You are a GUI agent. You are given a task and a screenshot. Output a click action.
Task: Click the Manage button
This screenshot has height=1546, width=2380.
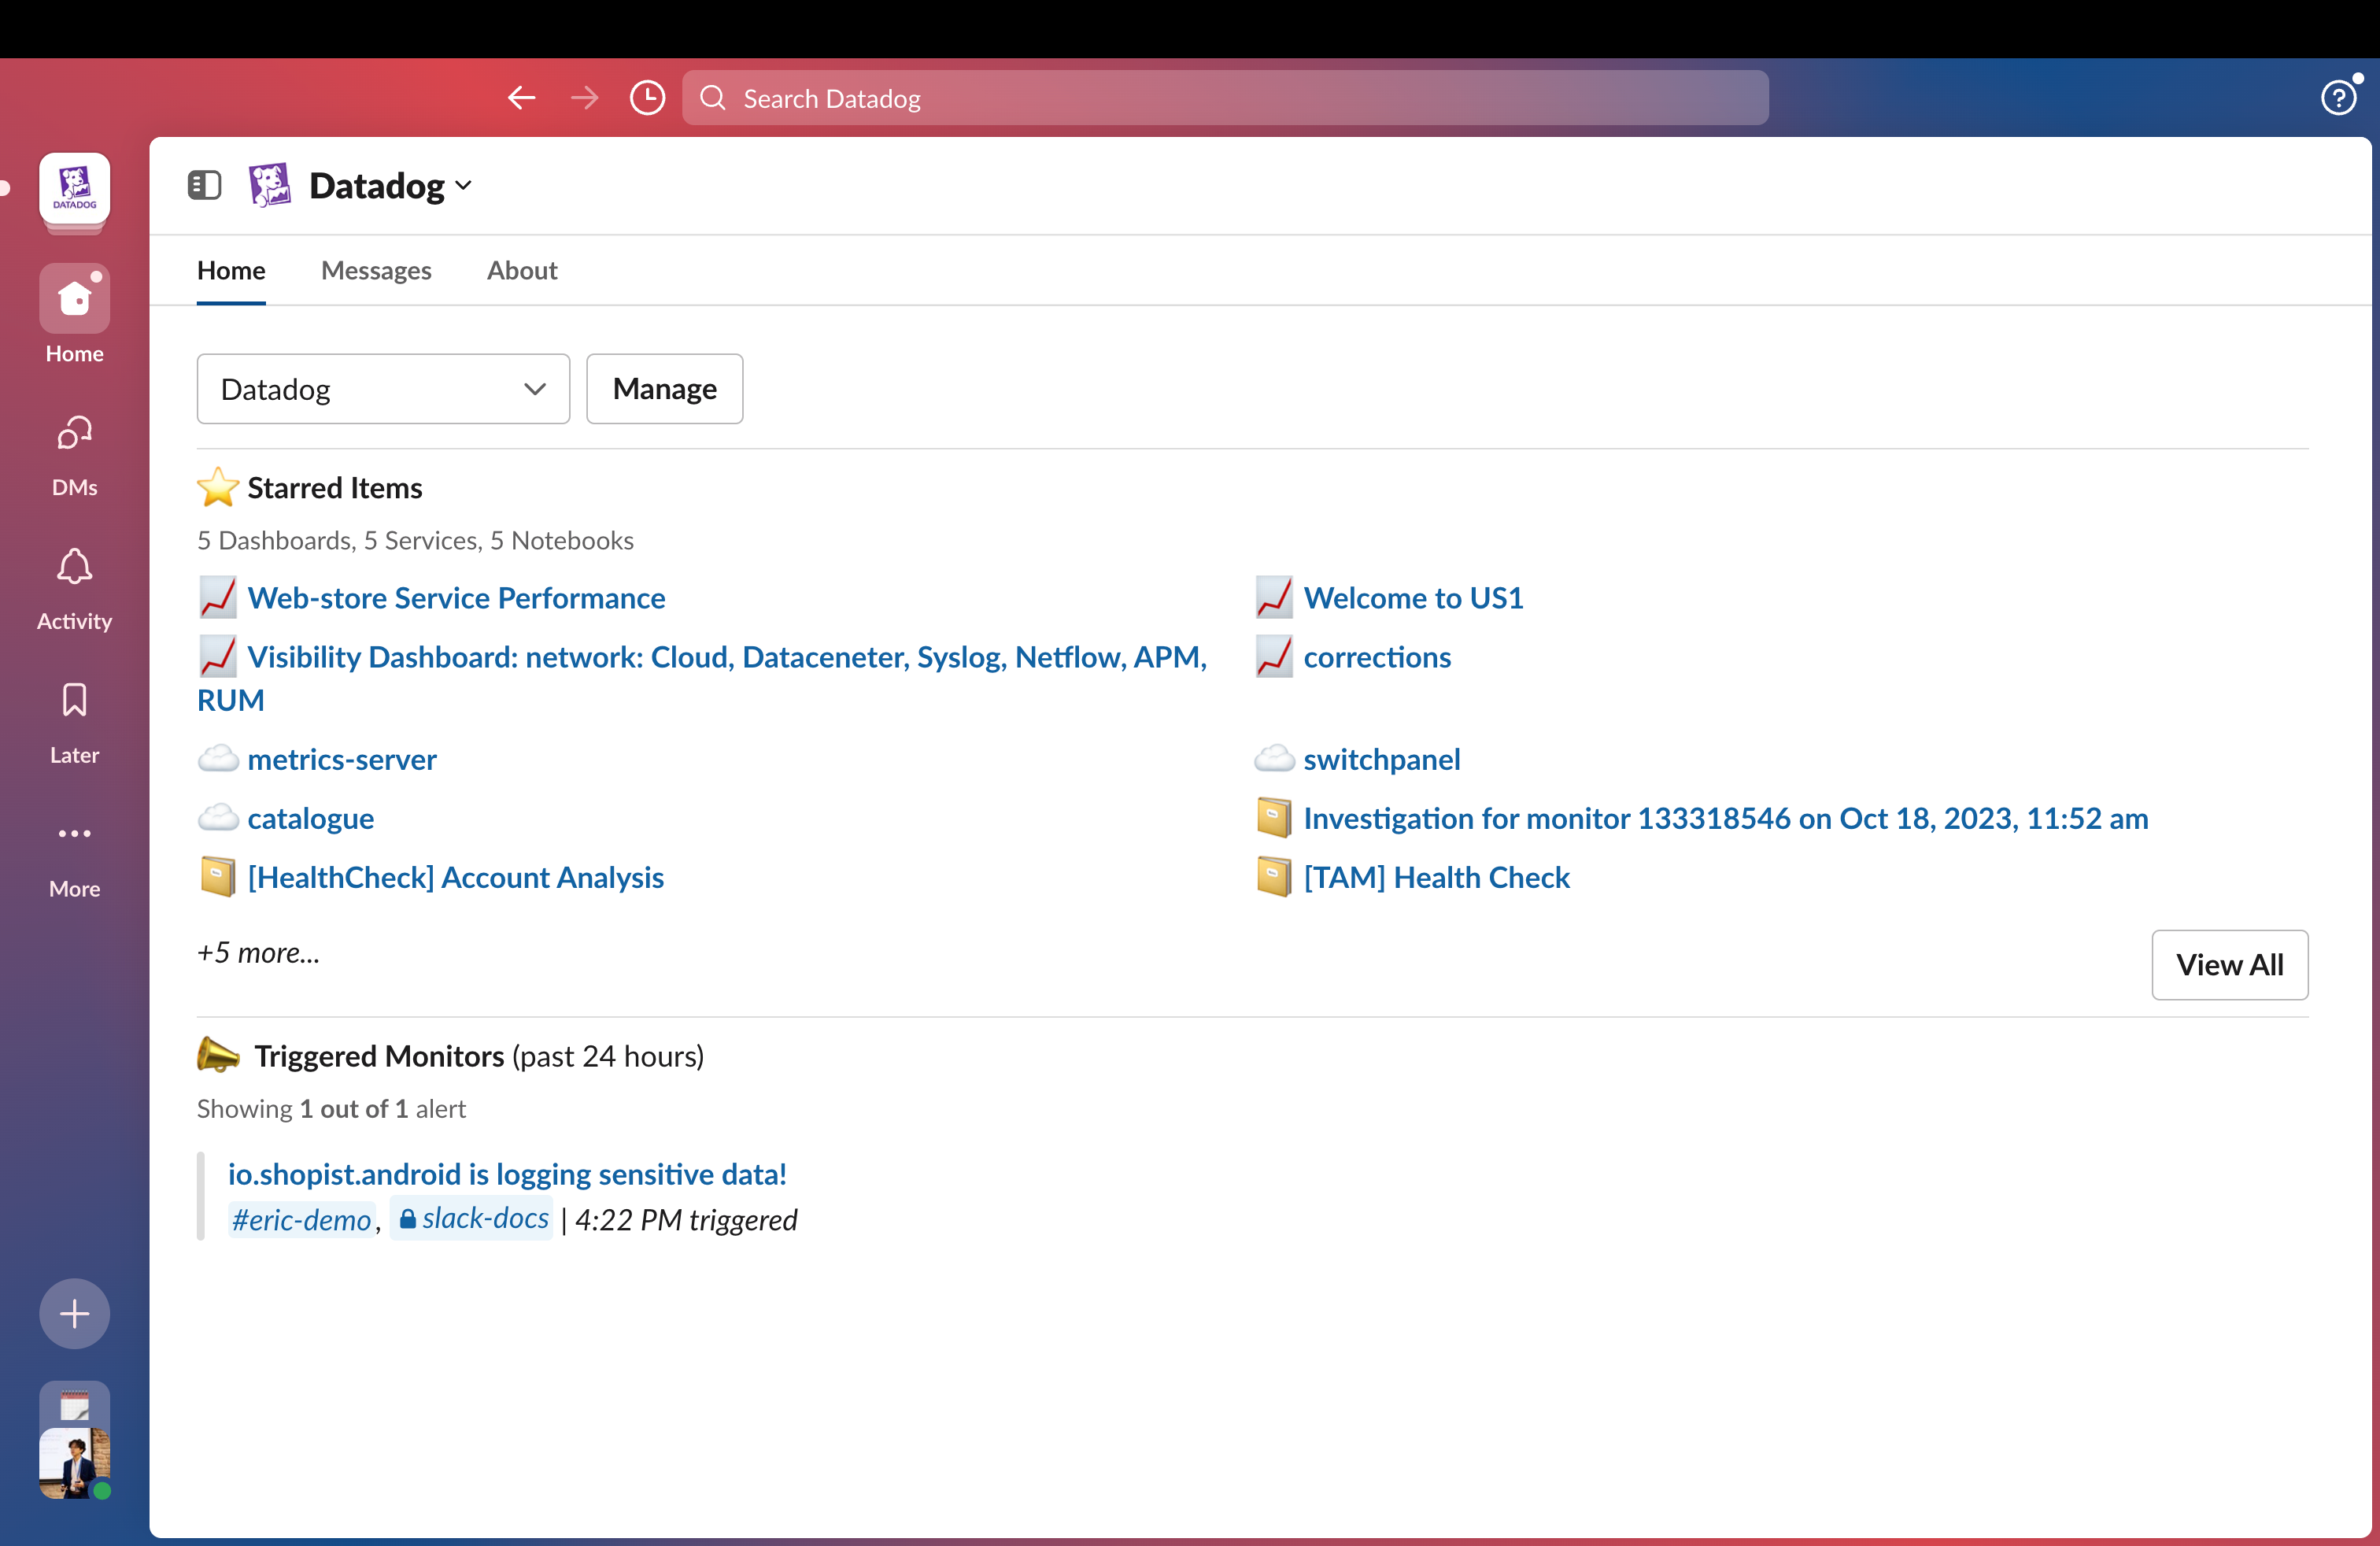point(664,389)
